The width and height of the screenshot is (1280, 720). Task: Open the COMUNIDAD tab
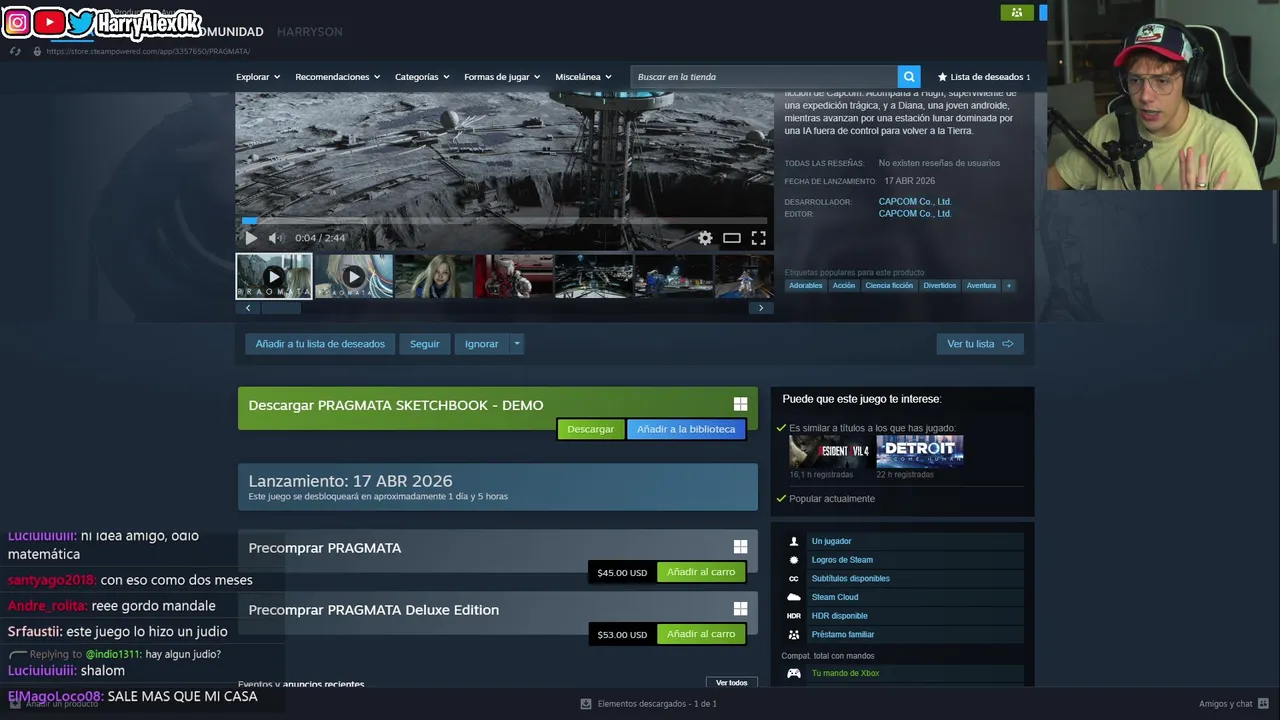point(228,32)
